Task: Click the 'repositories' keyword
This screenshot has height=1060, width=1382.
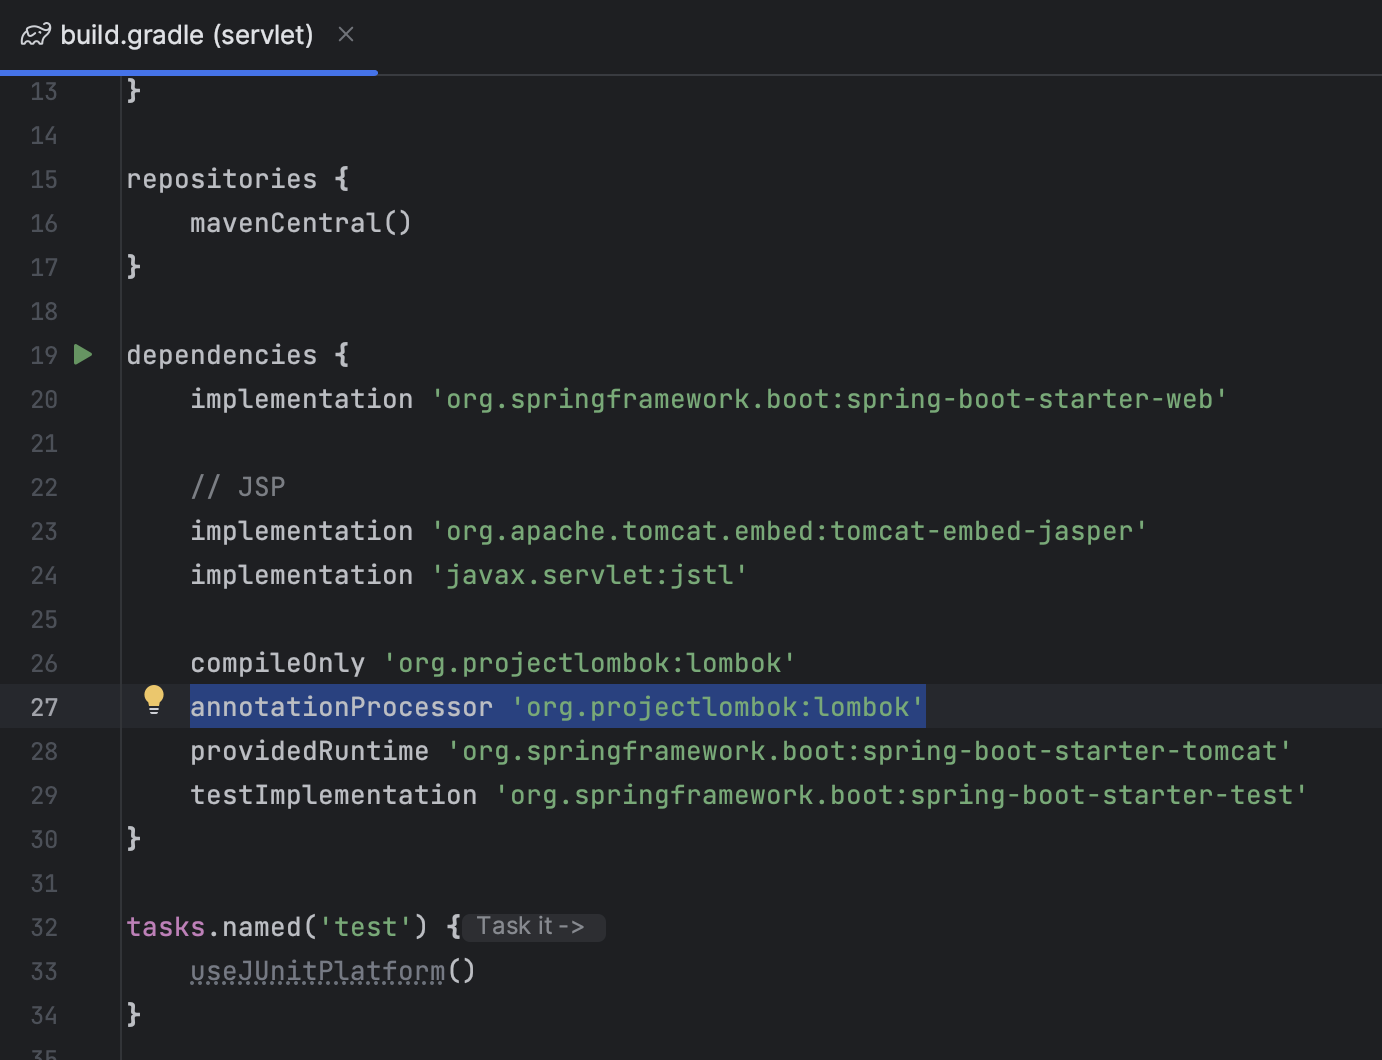Action: (x=222, y=179)
